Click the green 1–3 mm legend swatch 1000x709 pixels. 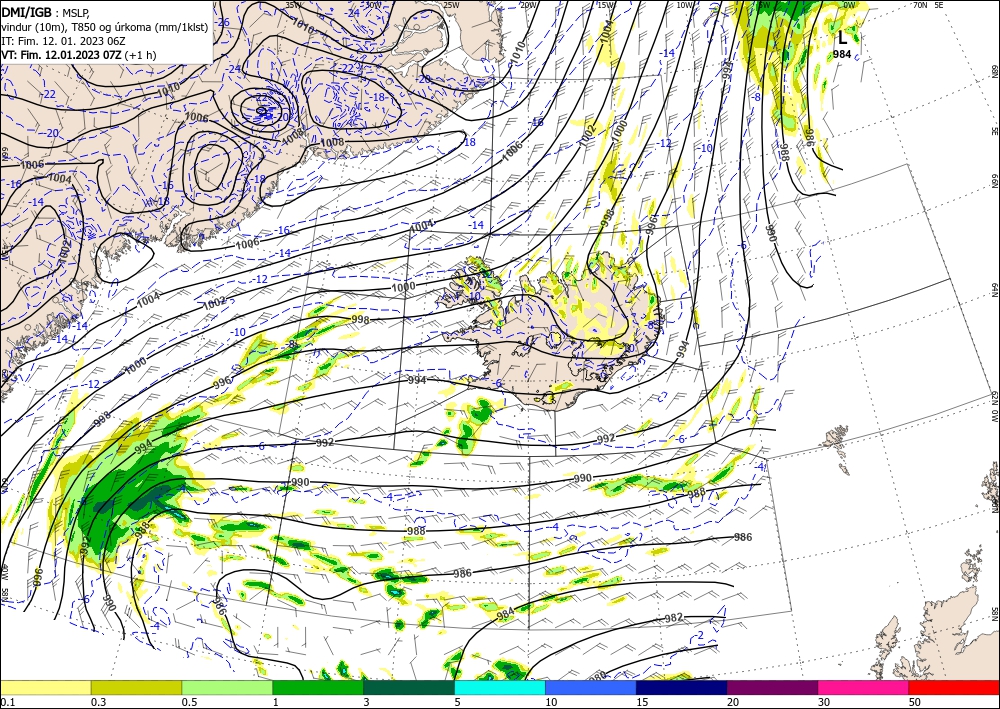click(318, 687)
